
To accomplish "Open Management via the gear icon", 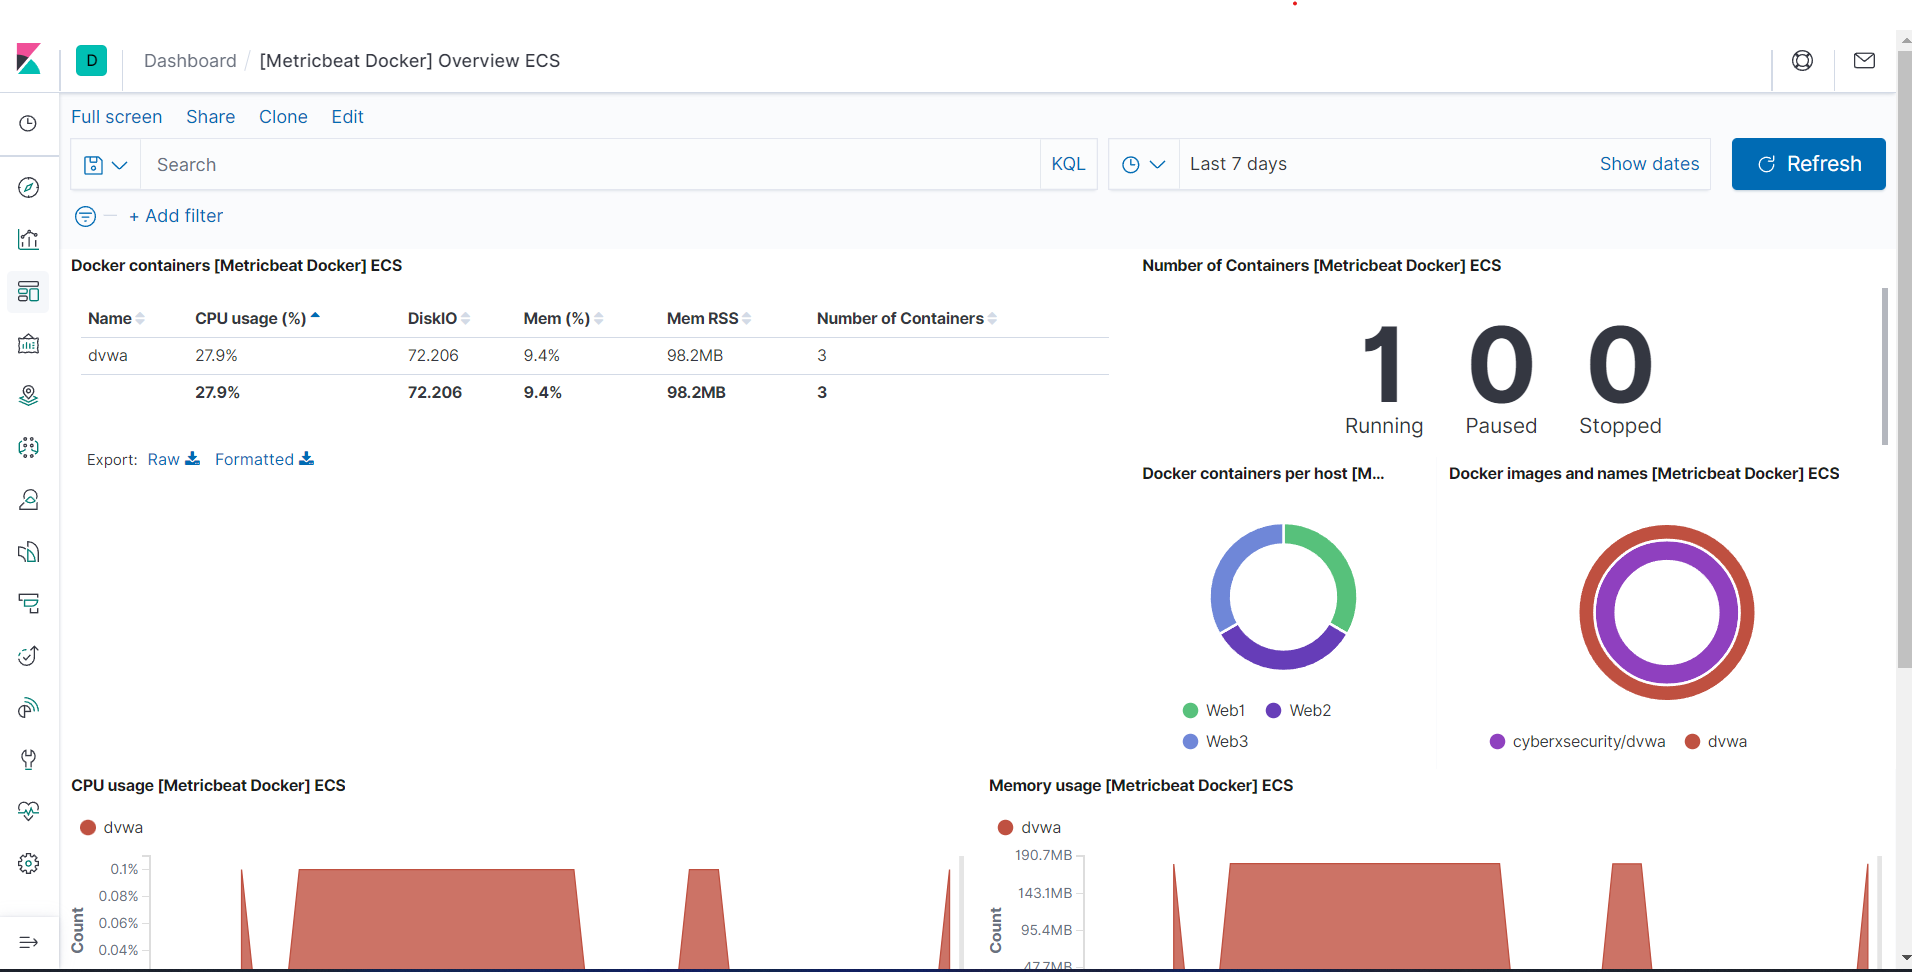I will 28,862.
